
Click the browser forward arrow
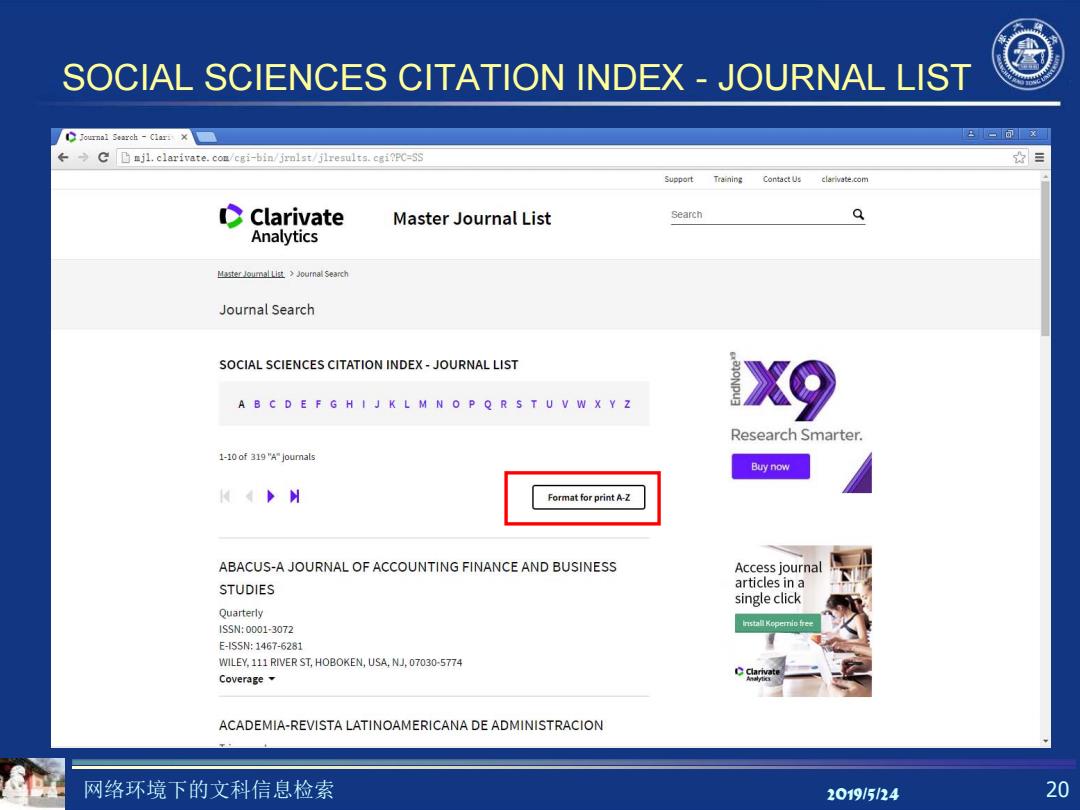pos(83,158)
